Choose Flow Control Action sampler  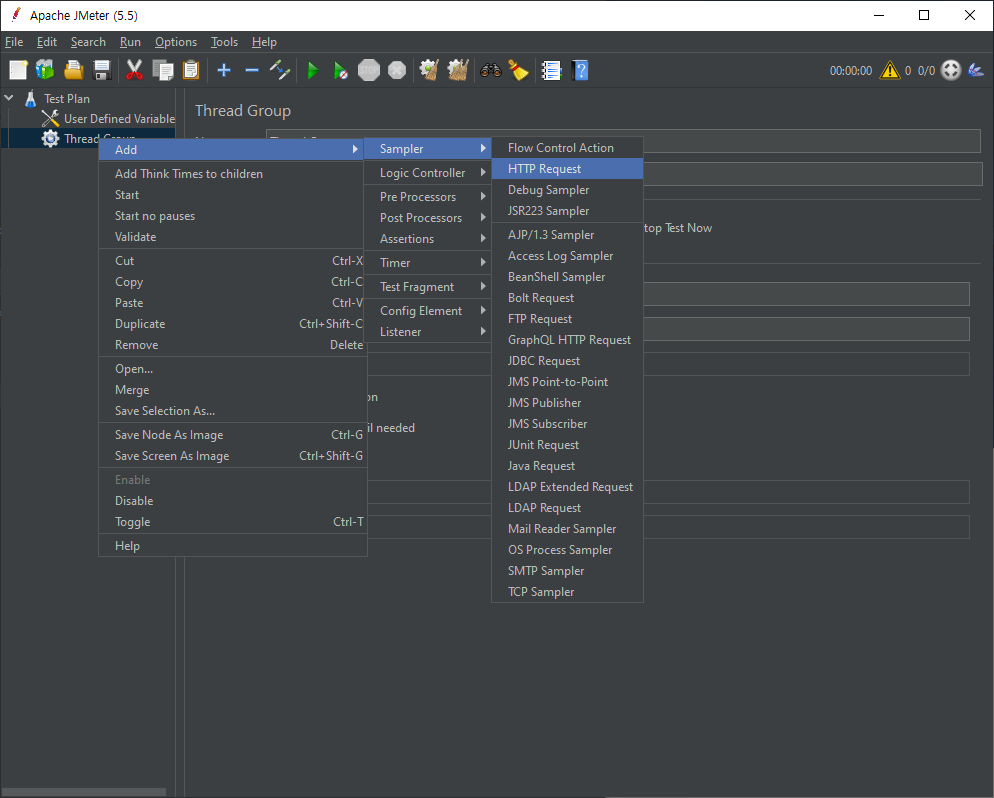[x=567, y=148]
